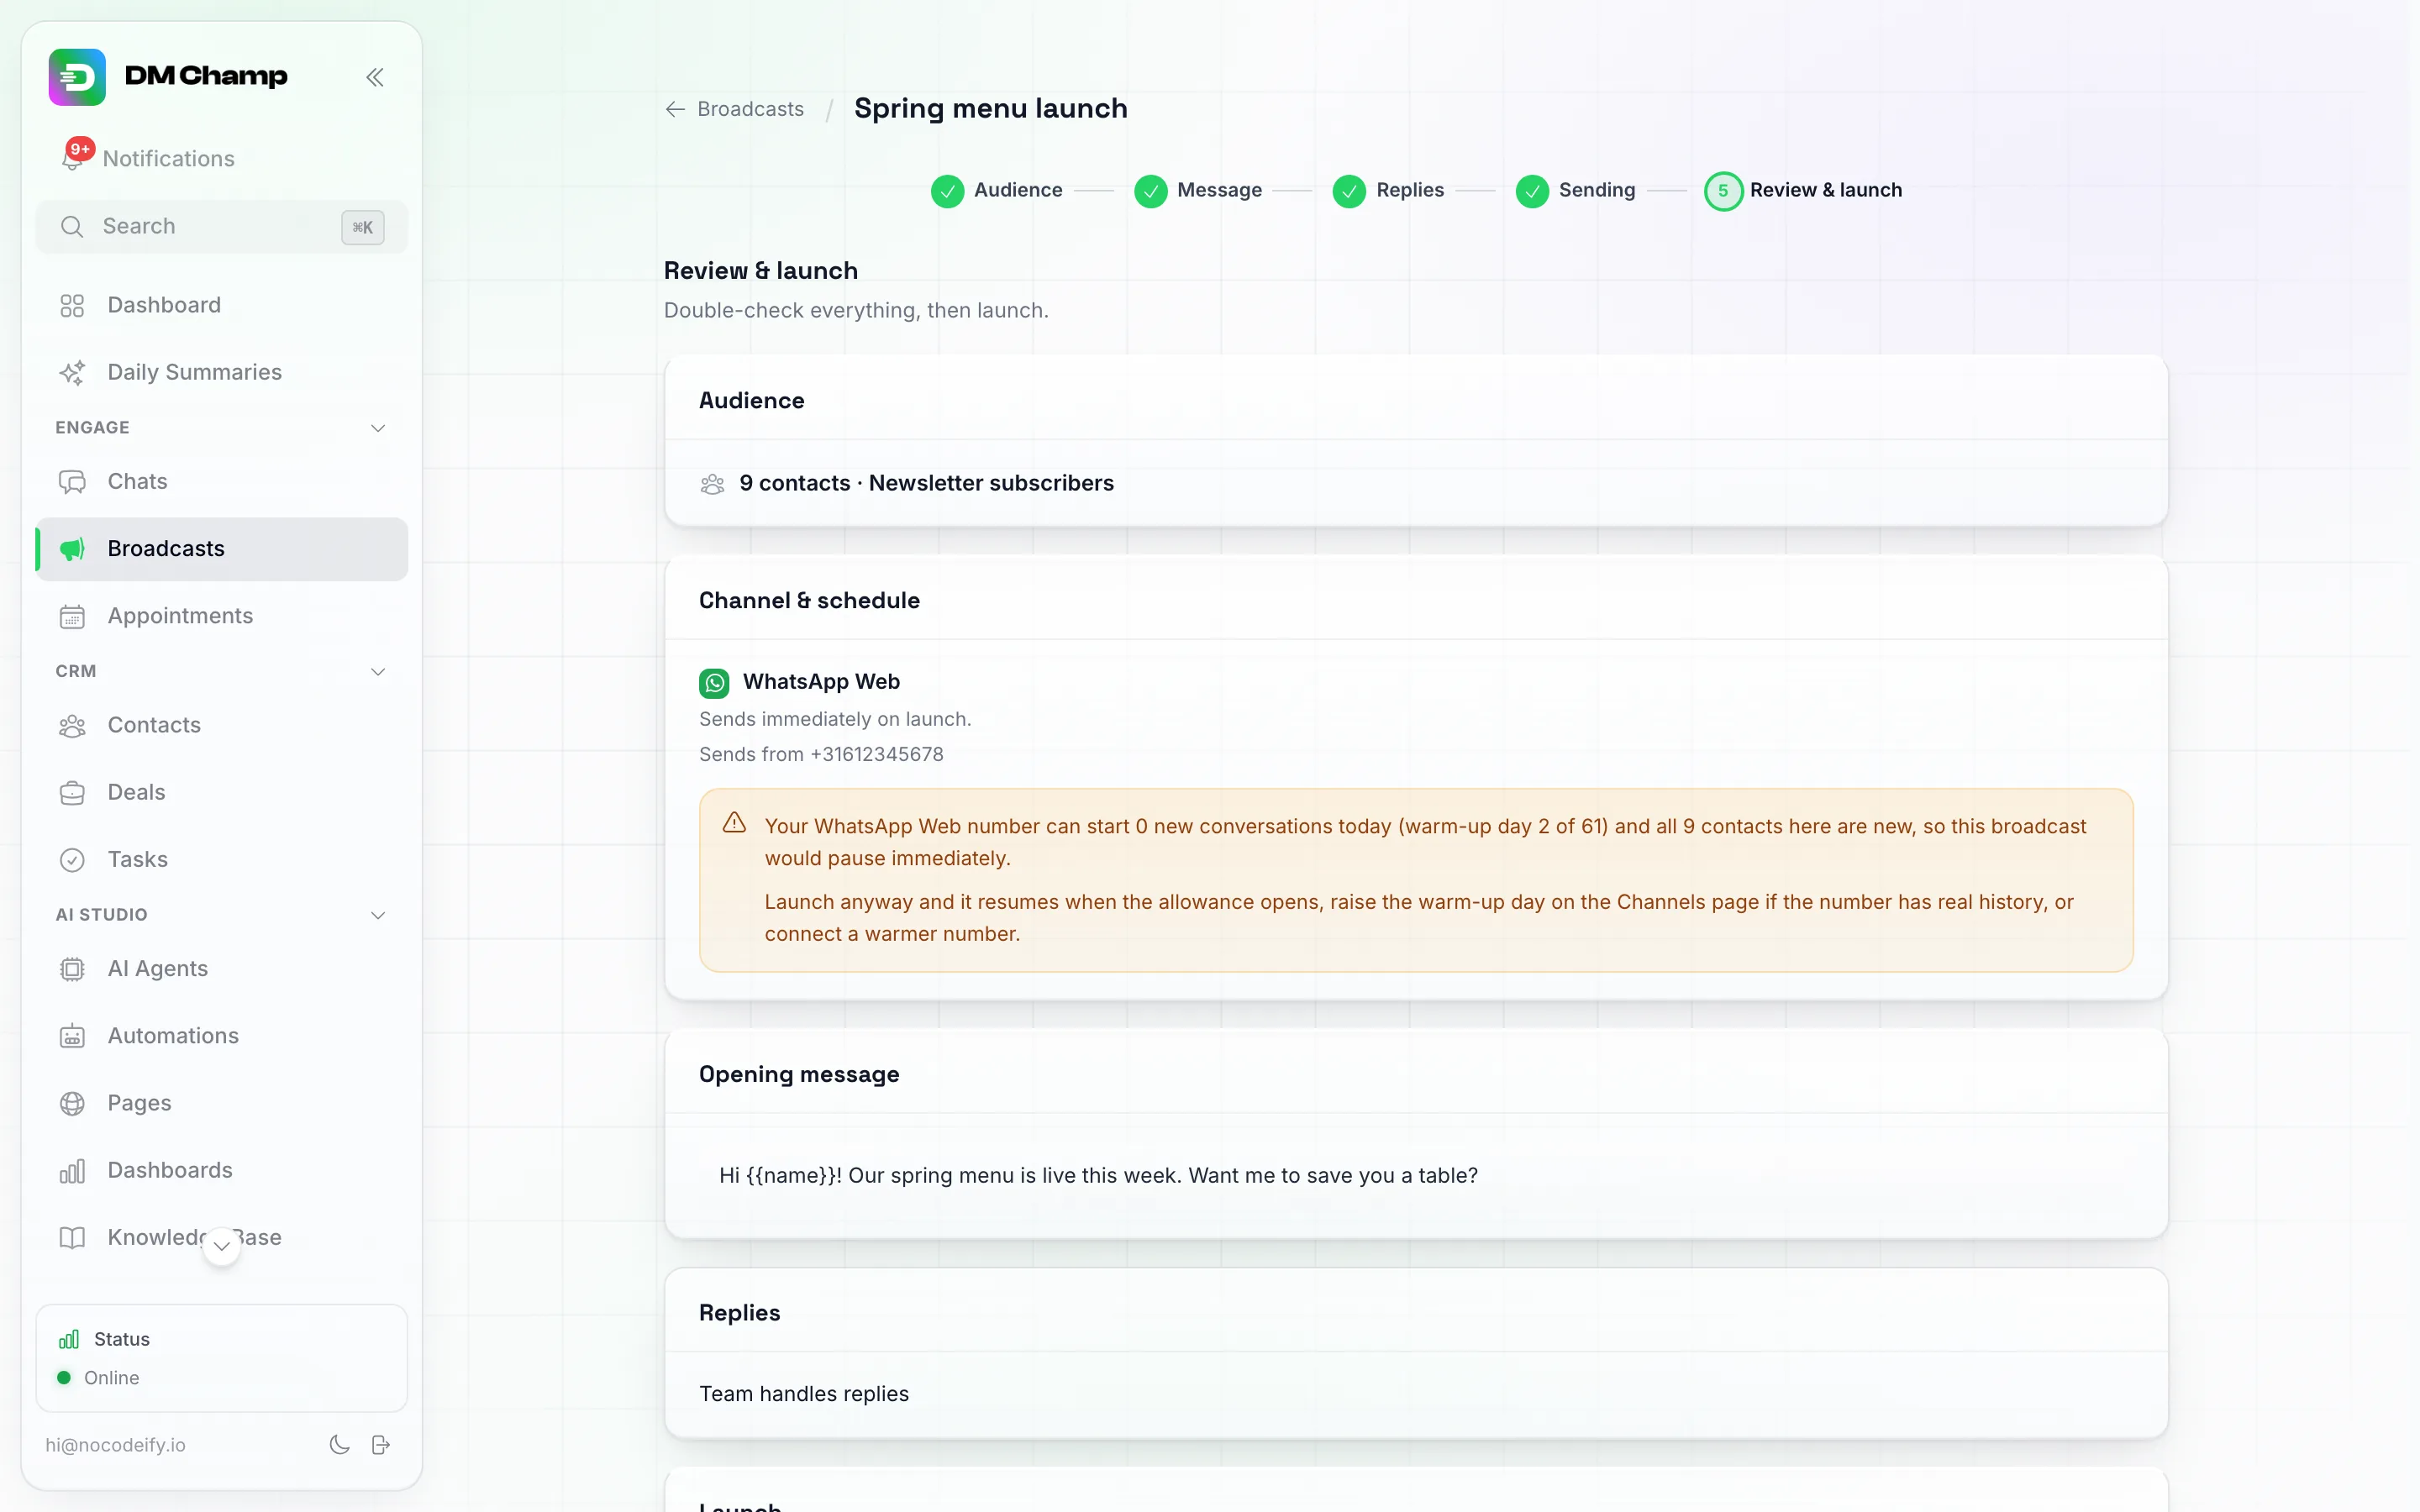Click the warning triangle icon in alert

pos(735,823)
